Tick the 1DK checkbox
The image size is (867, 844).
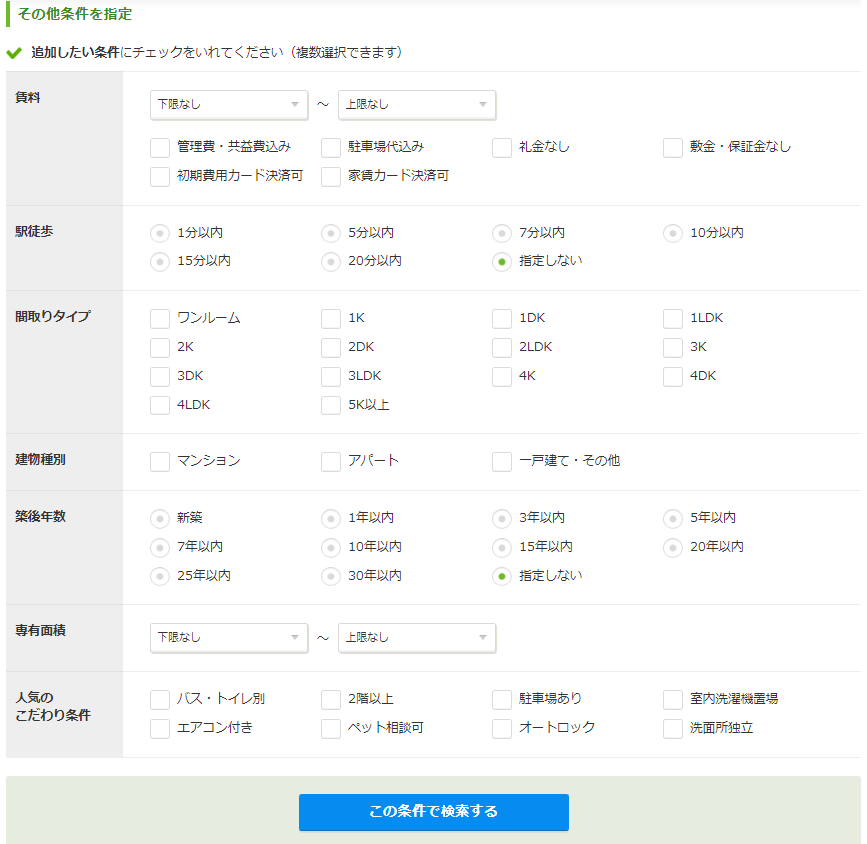pyautogui.click(x=502, y=319)
